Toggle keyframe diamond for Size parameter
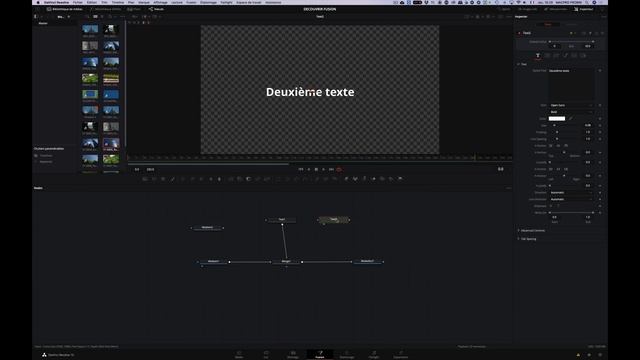The image size is (640, 360). pyautogui.click(x=600, y=125)
